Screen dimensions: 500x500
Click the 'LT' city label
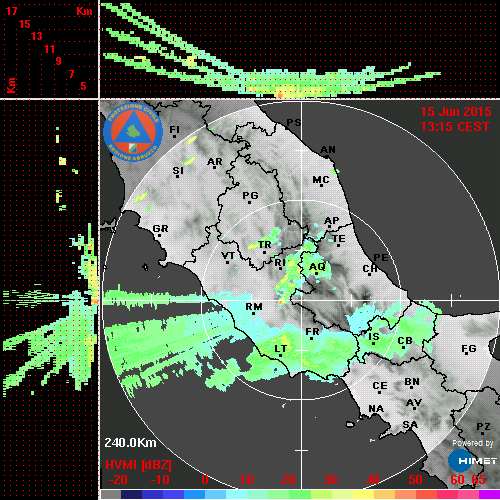pyautogui.click(x=281, y=349)
